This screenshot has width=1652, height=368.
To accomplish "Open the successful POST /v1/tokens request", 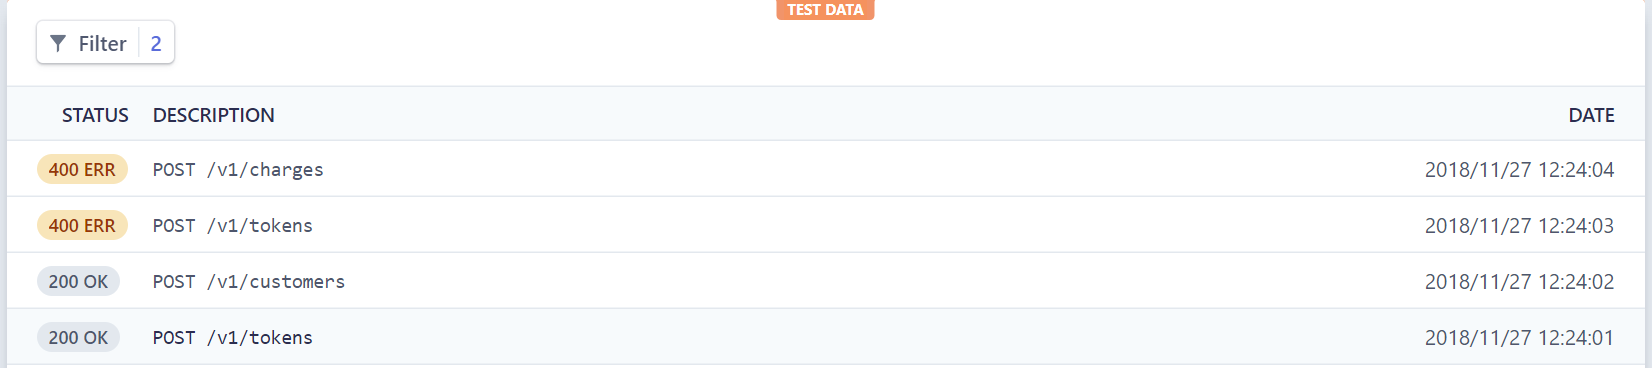I will coord(233,337).
